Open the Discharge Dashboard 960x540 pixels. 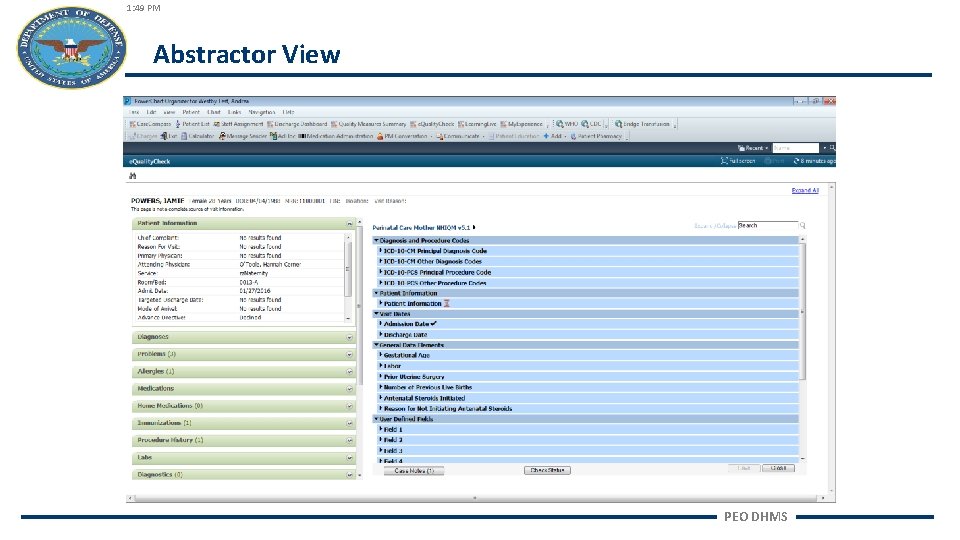coord(296,124)
